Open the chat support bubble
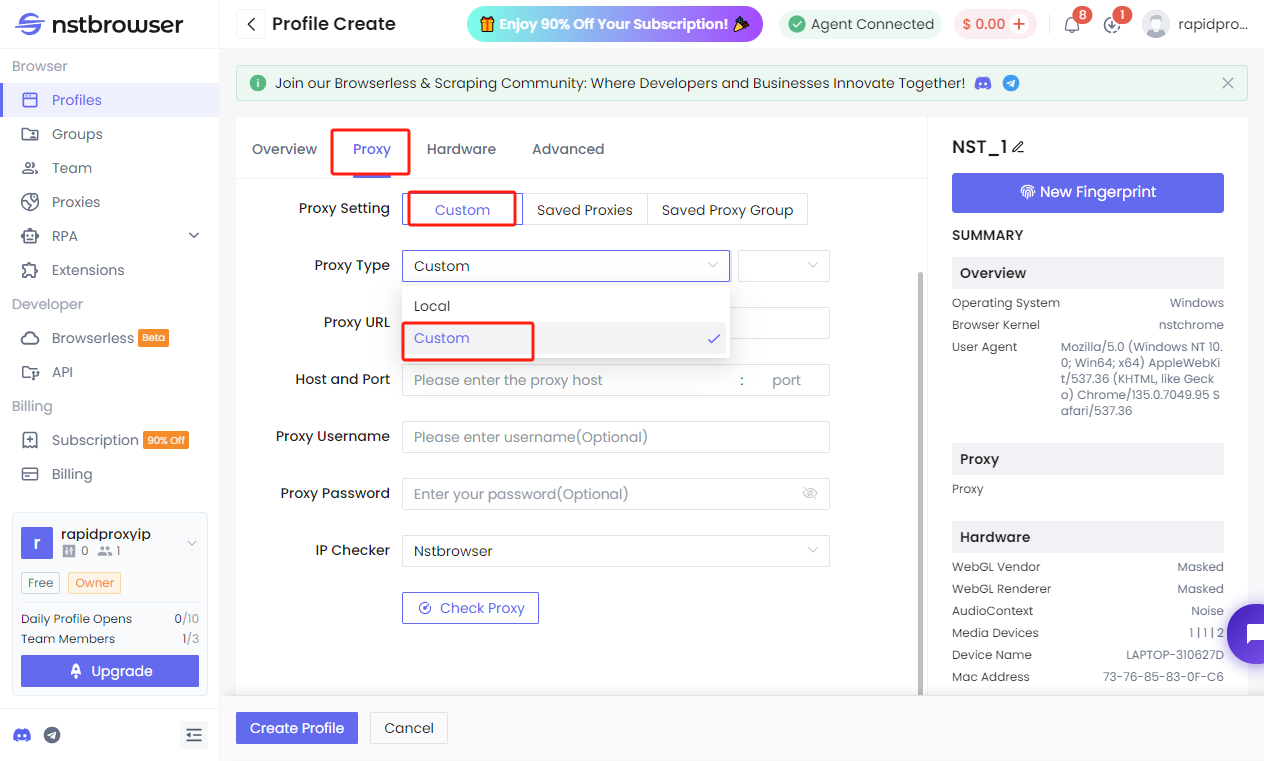Viewport: 1264px width, 761px height. coord(1248,633)
